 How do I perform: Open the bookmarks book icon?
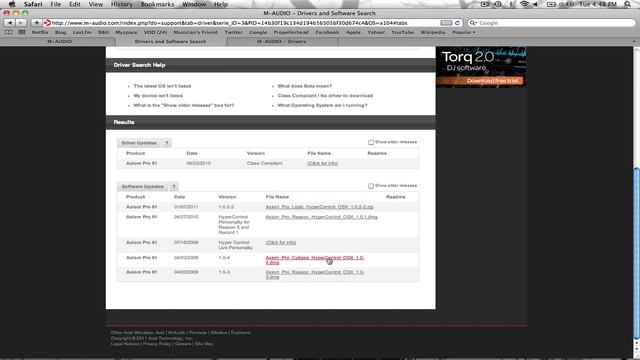(9, 32)
